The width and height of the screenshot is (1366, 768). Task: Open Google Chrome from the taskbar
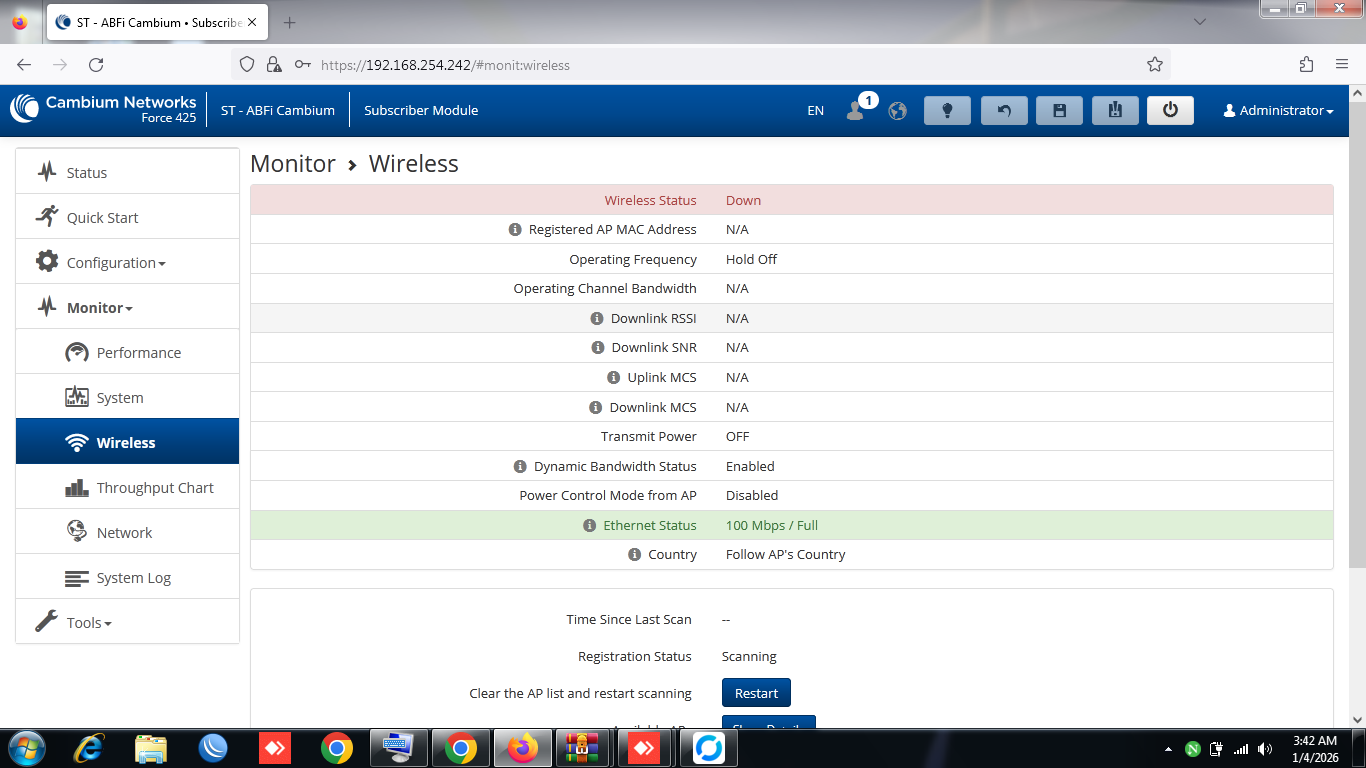[x=336, y=748]
